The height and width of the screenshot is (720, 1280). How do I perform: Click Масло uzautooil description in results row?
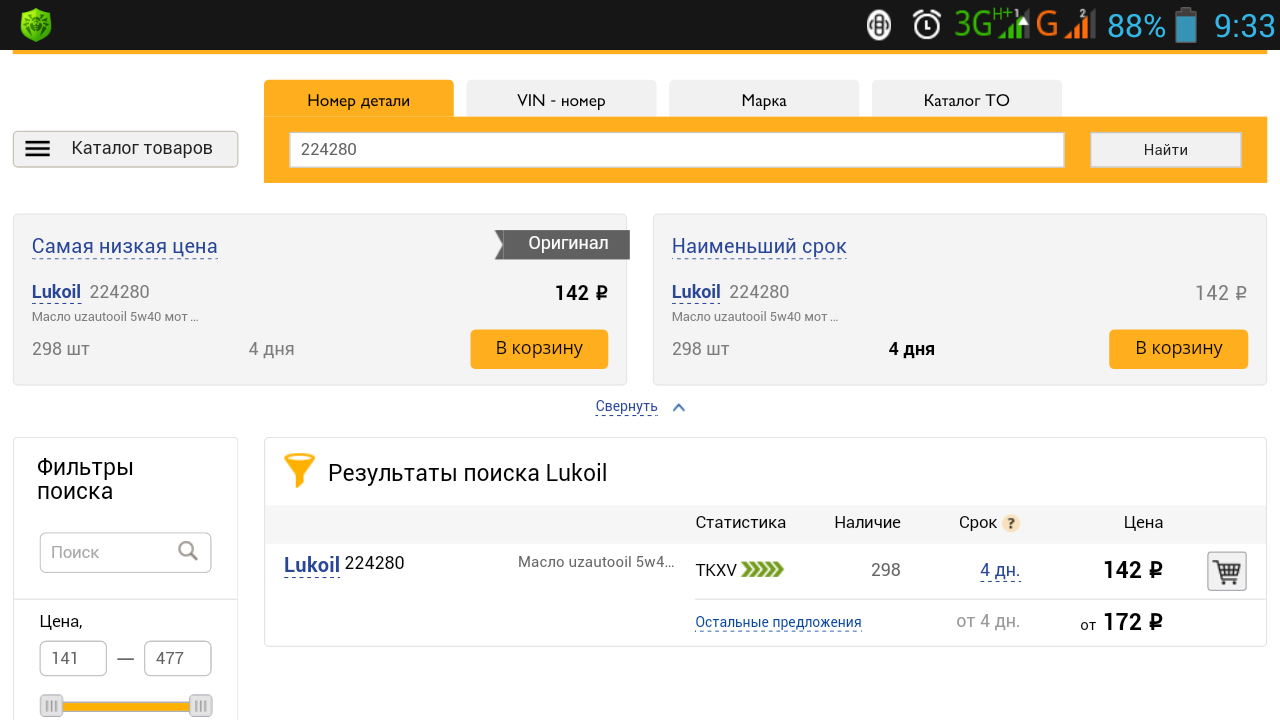(596, 562)
